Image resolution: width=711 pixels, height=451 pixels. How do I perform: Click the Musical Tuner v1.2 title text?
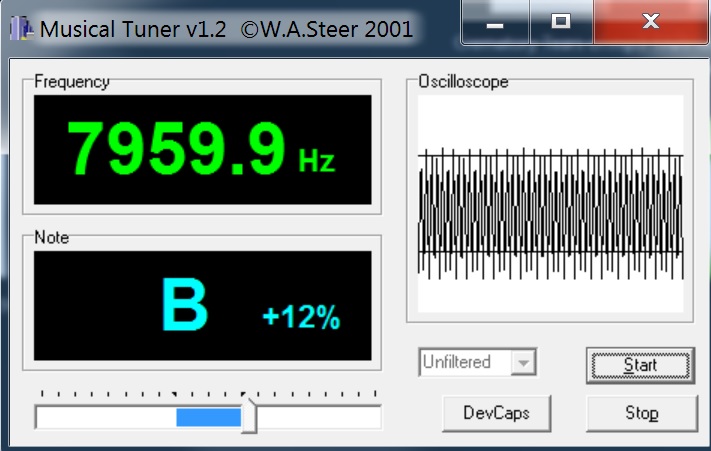point(226,29)
